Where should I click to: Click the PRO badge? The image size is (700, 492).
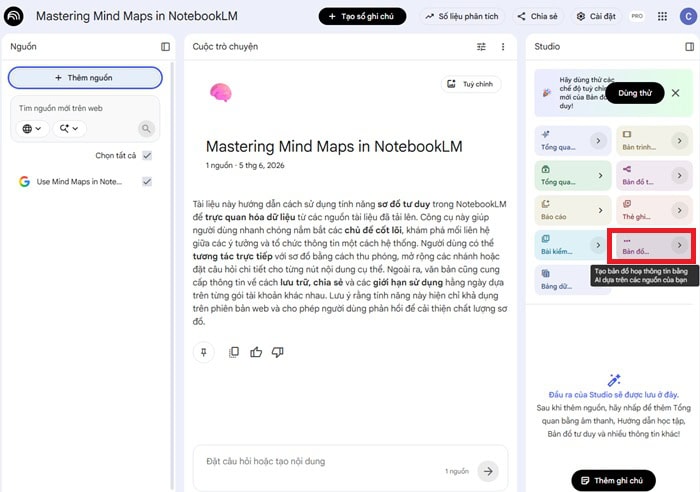coord(637,16)
